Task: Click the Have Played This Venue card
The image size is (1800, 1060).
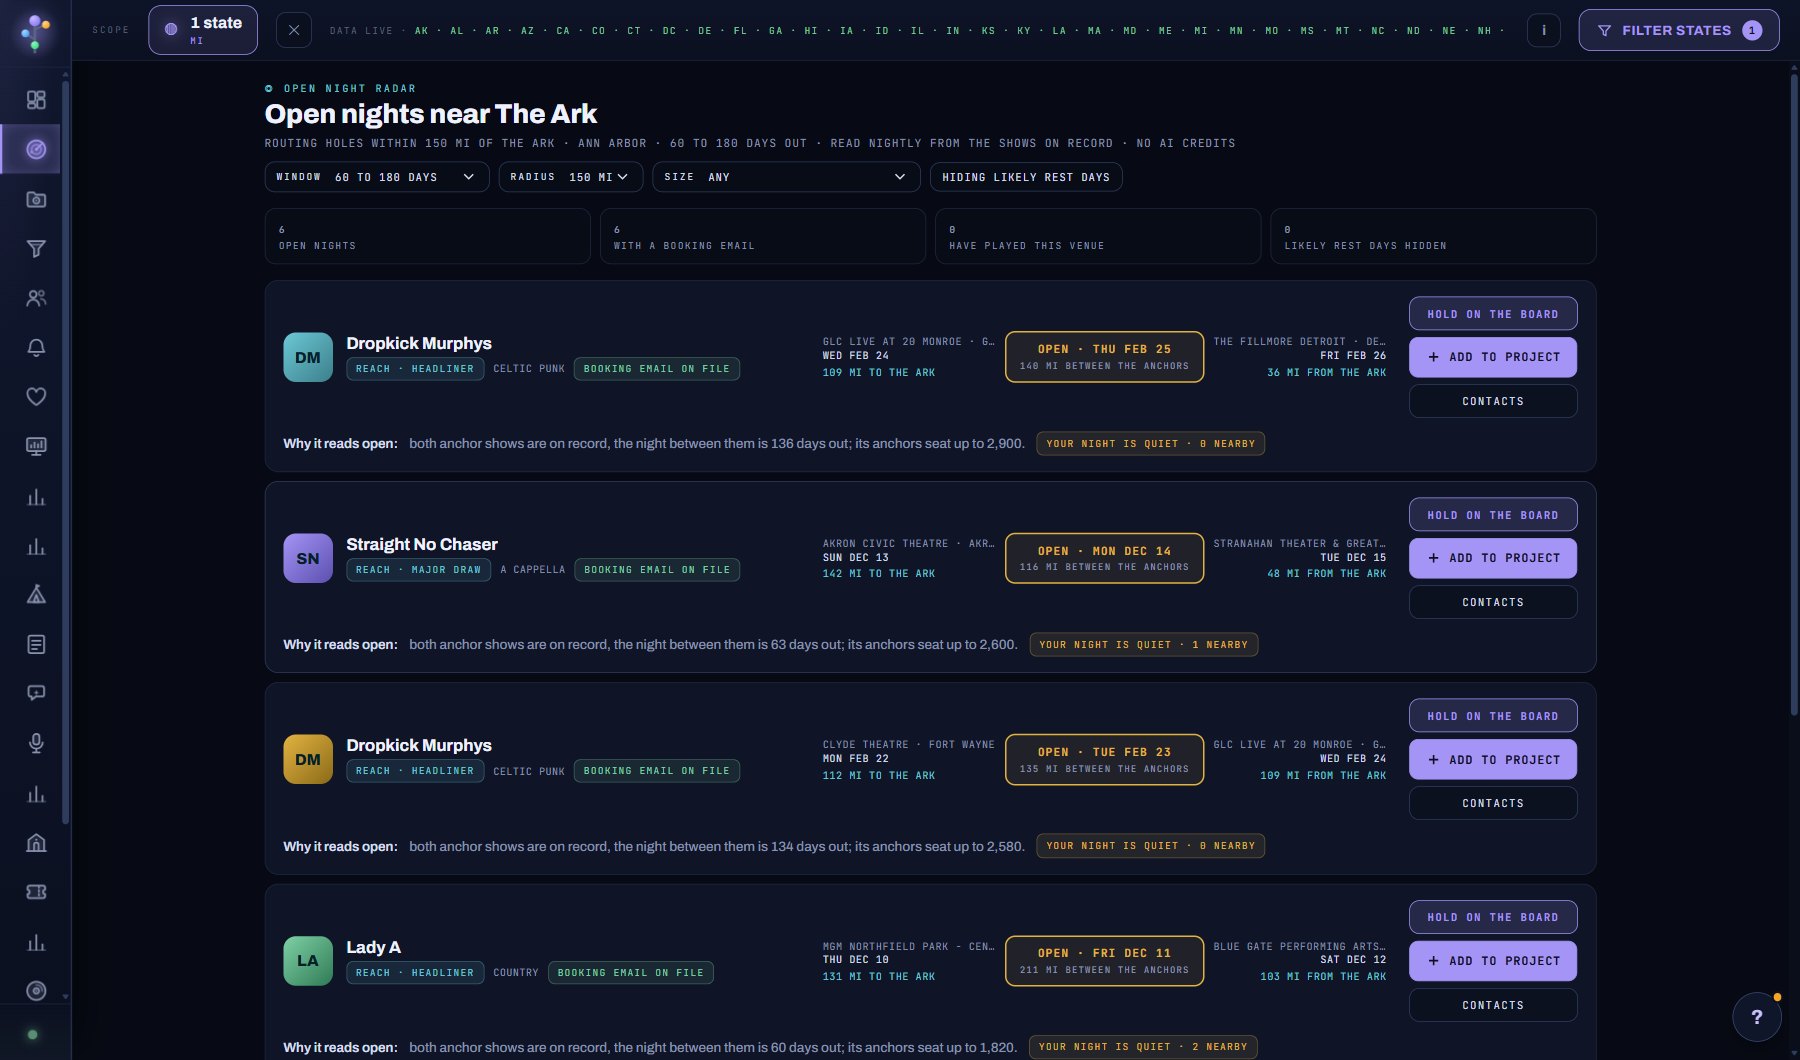Action: pos(1098,236)
